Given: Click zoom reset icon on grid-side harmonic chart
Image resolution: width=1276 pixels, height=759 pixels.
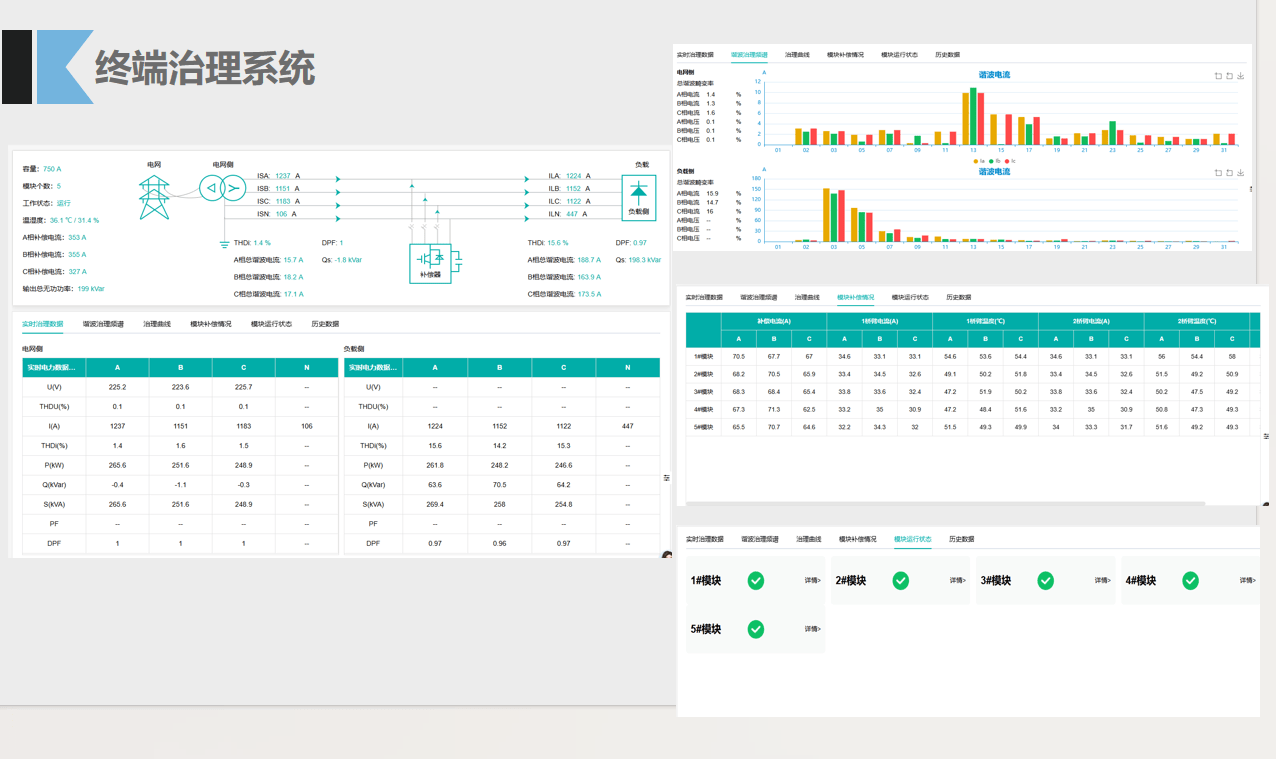Looking at the screenshot, I should pos(1229,76).
